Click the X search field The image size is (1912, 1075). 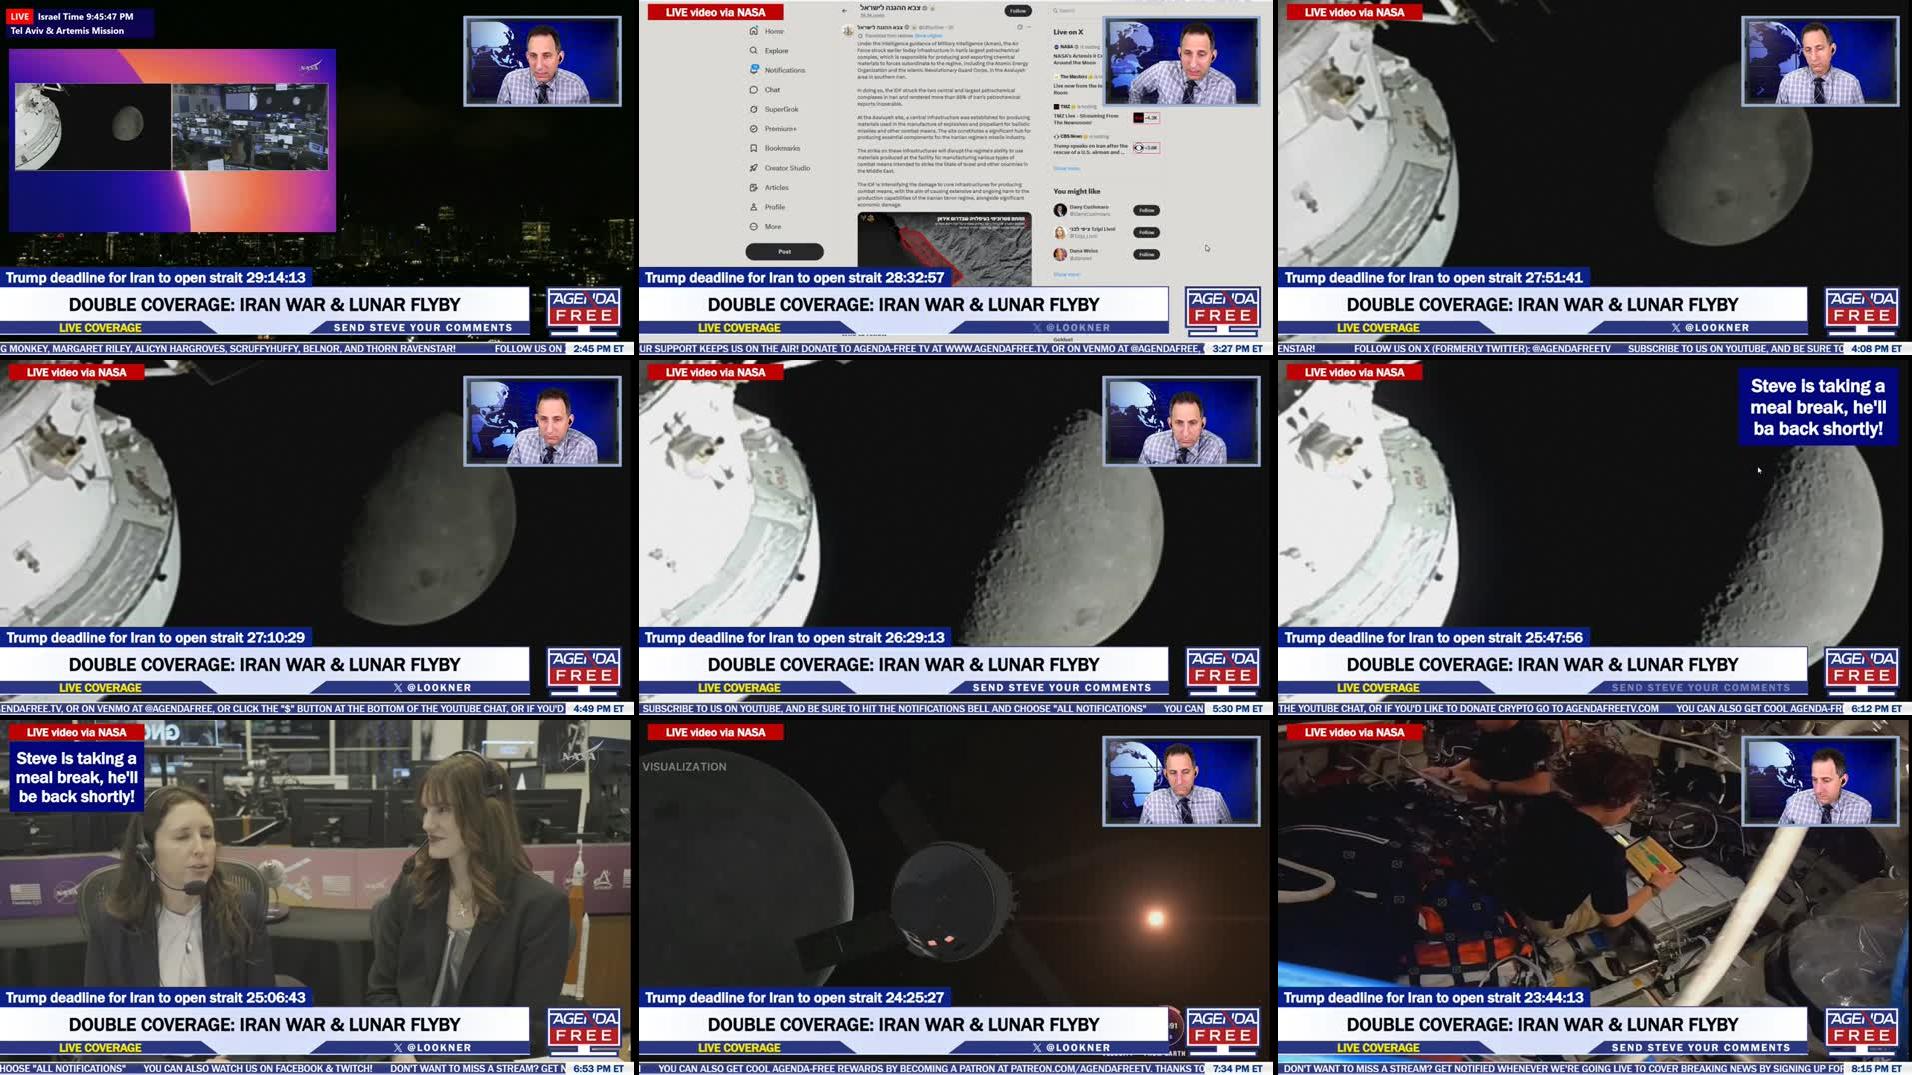point(1075,11)
